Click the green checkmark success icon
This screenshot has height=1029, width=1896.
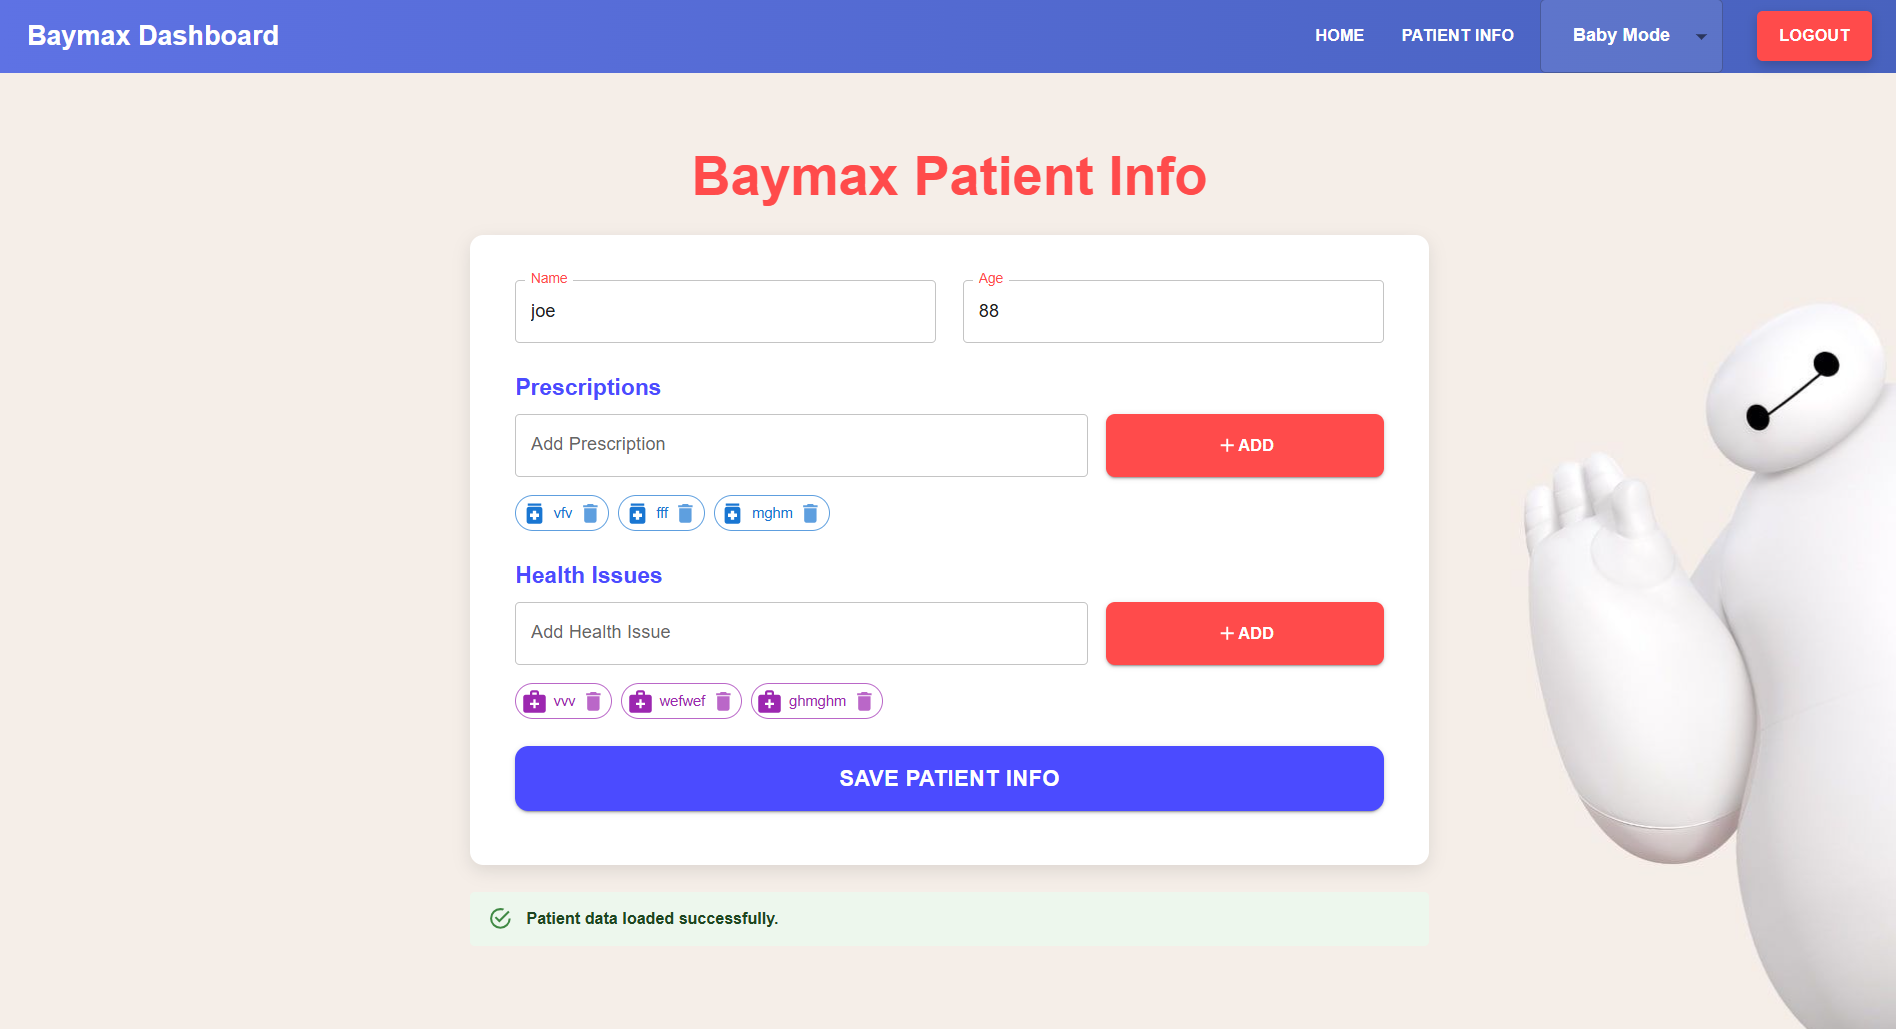coord(500,917)
